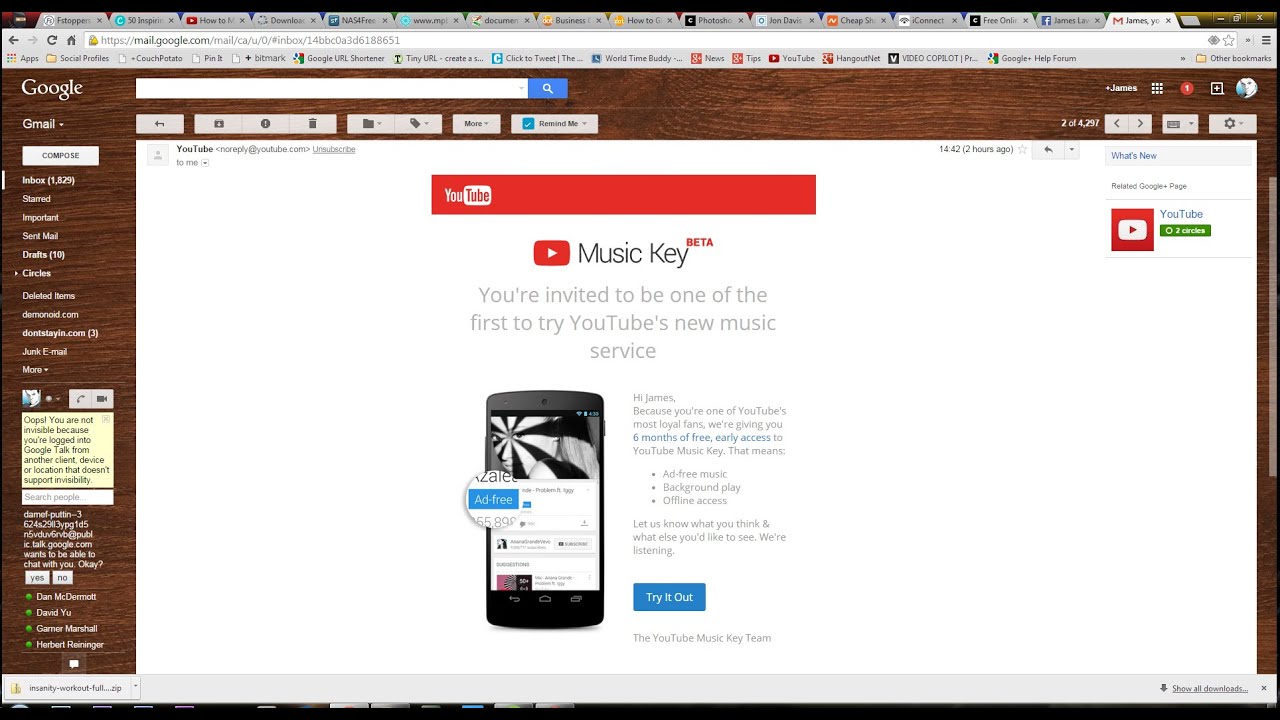Bookmark this page with the star icon
The image size is (1280, 720).
tap(1229, 40)
